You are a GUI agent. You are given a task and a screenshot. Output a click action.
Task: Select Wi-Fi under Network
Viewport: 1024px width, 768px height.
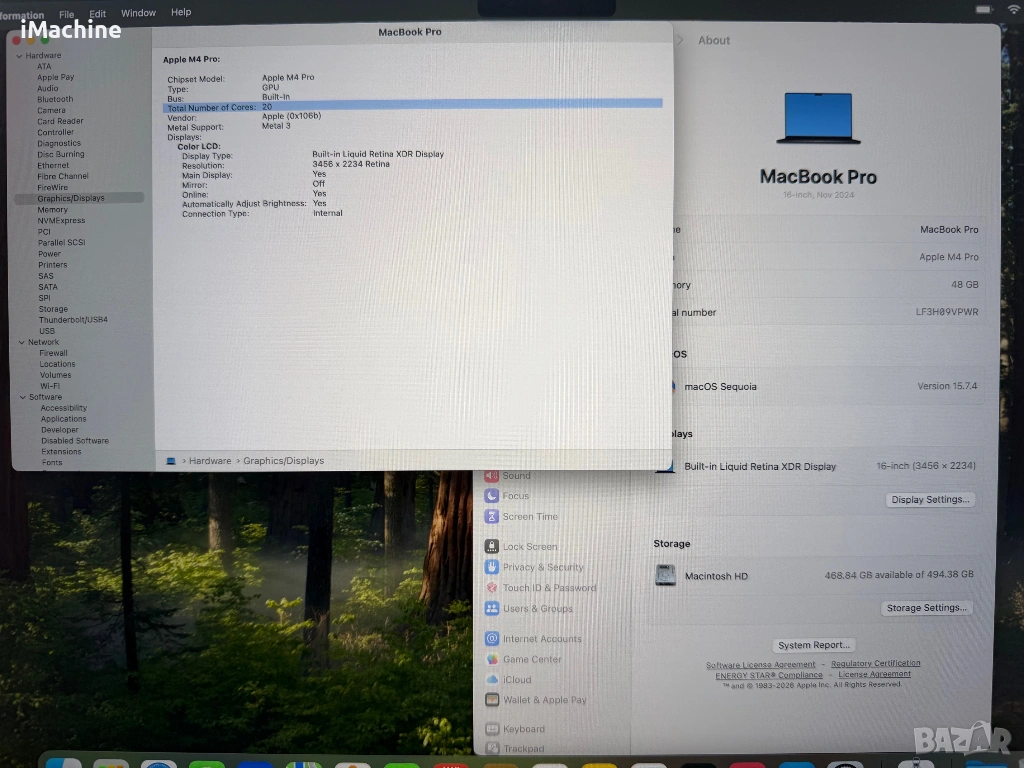50,386
